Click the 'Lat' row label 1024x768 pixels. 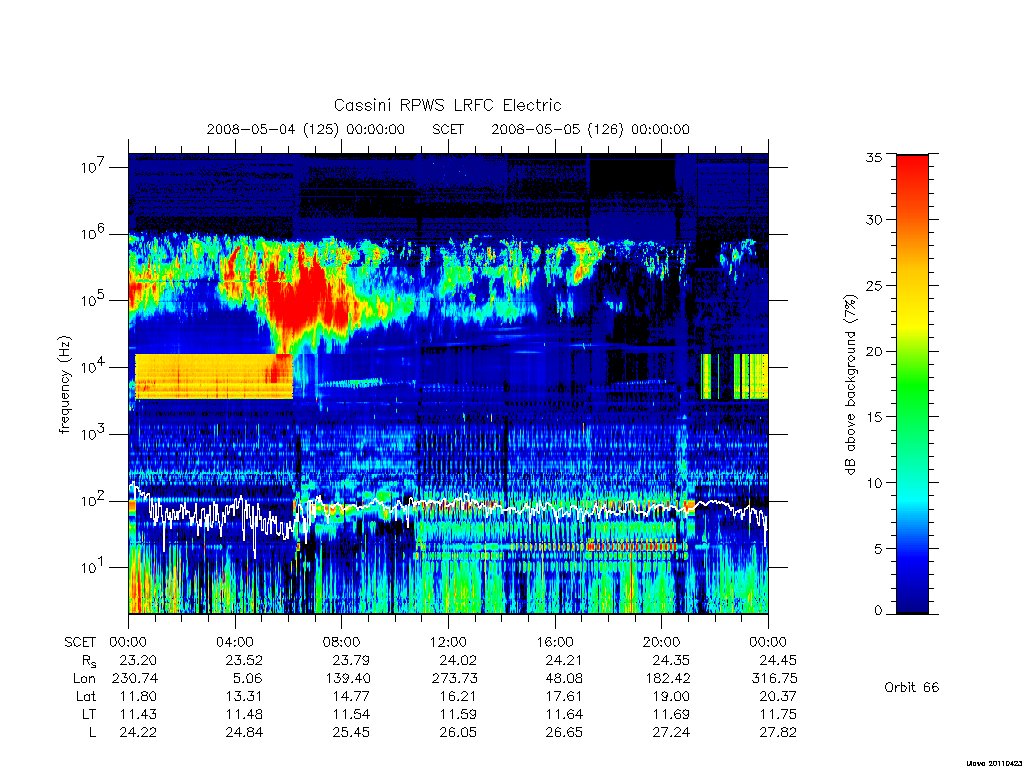pyautogui.click(x=86, y=696)
